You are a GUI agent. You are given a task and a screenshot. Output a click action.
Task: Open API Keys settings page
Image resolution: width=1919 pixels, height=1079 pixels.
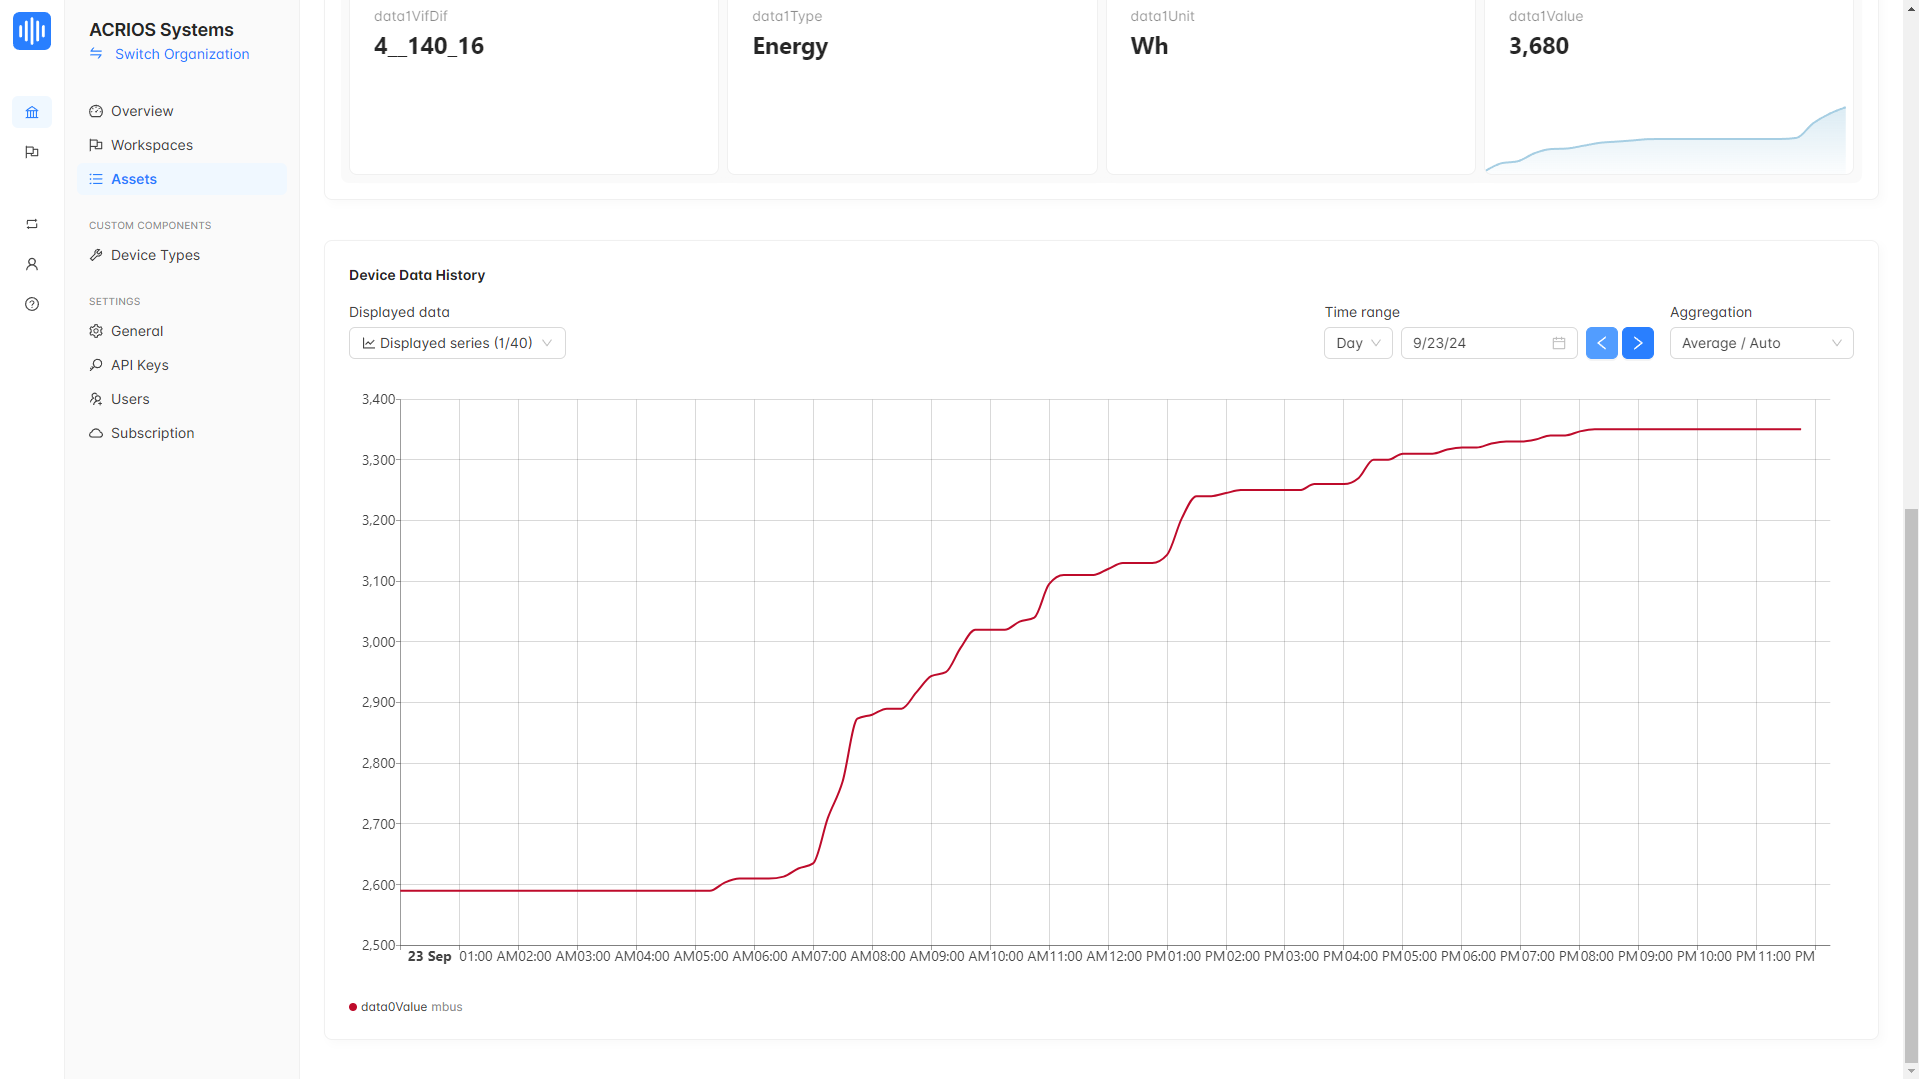[x=140, y=365]
